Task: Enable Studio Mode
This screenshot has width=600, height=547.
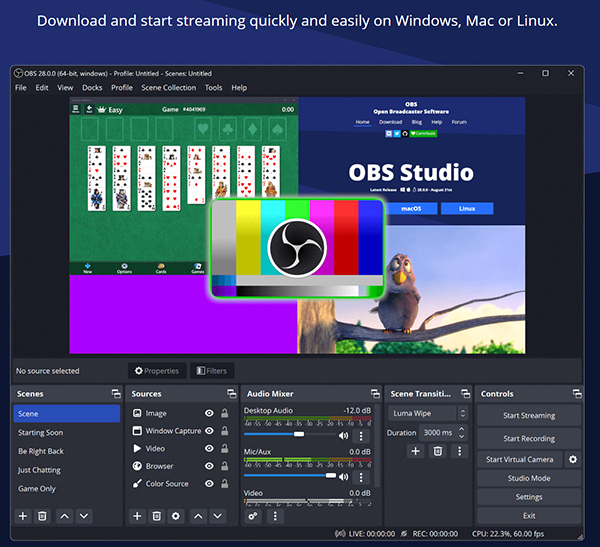Action: pyautogui.click(x=529, y=478)
